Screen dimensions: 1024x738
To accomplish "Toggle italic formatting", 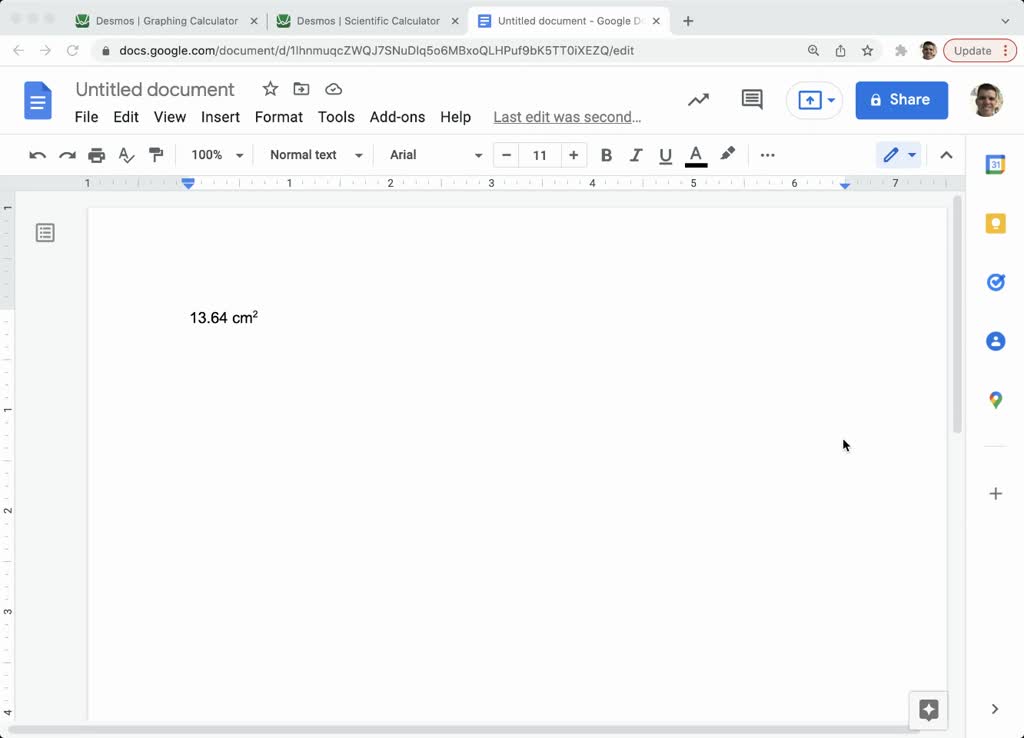I will point(635,155).
